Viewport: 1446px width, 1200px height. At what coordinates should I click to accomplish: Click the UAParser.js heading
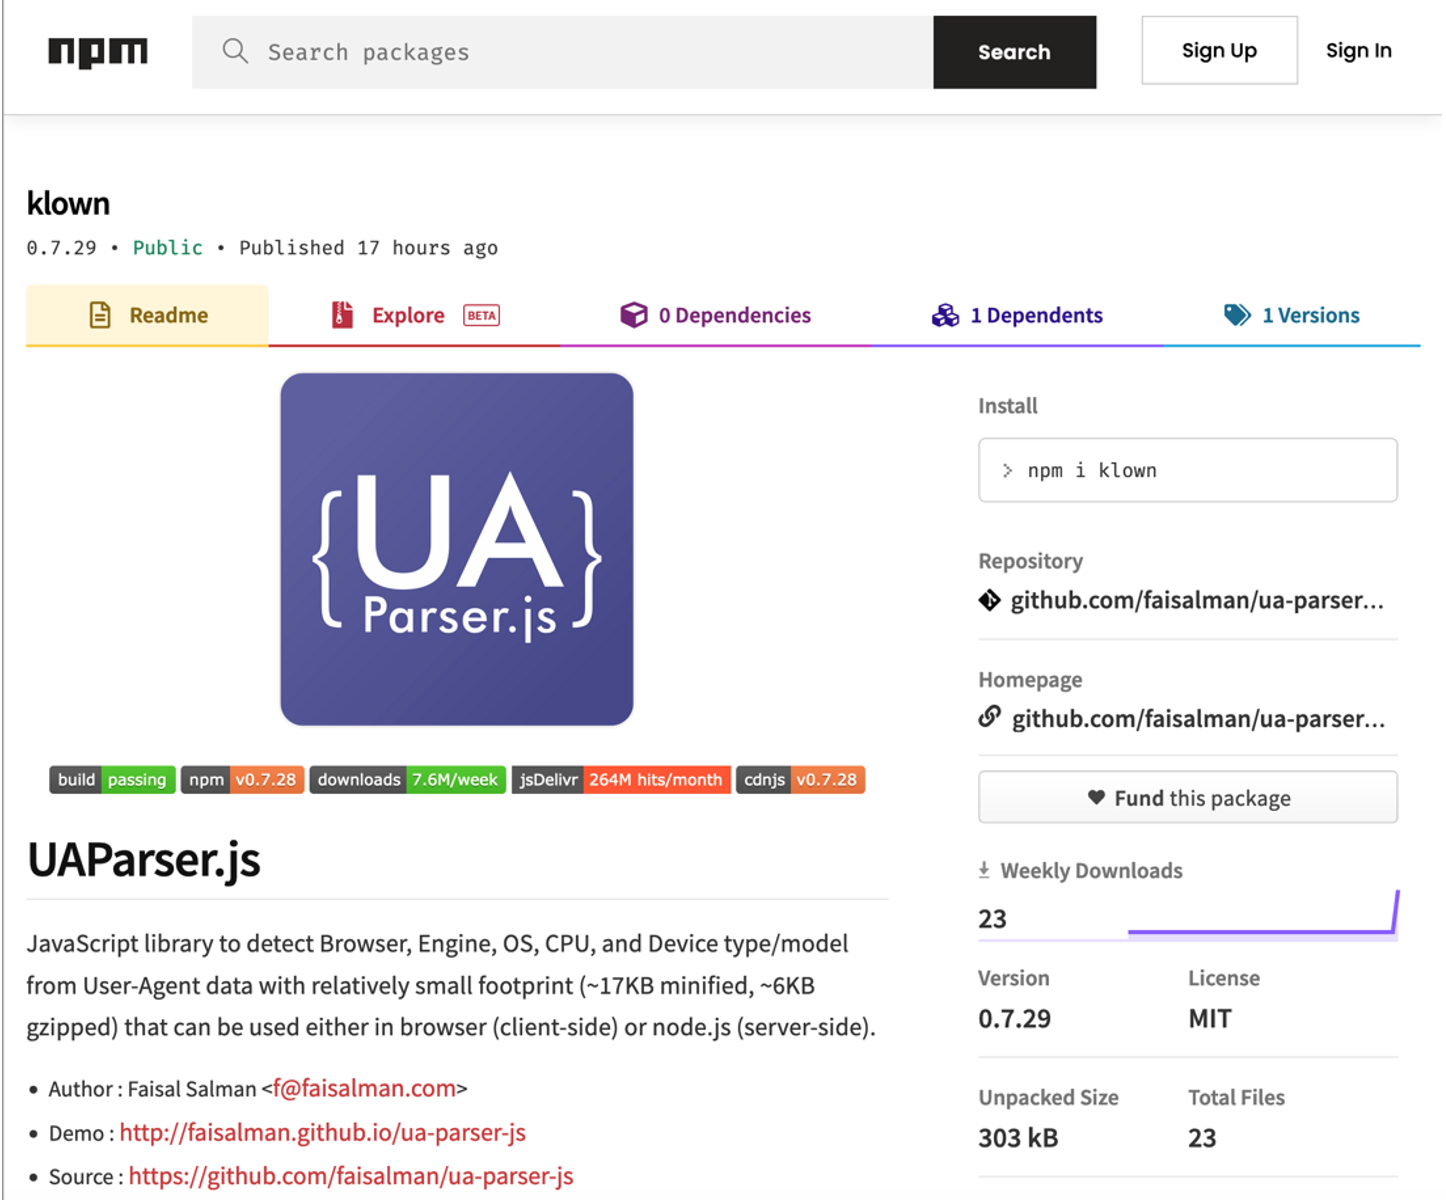(144, 859)
